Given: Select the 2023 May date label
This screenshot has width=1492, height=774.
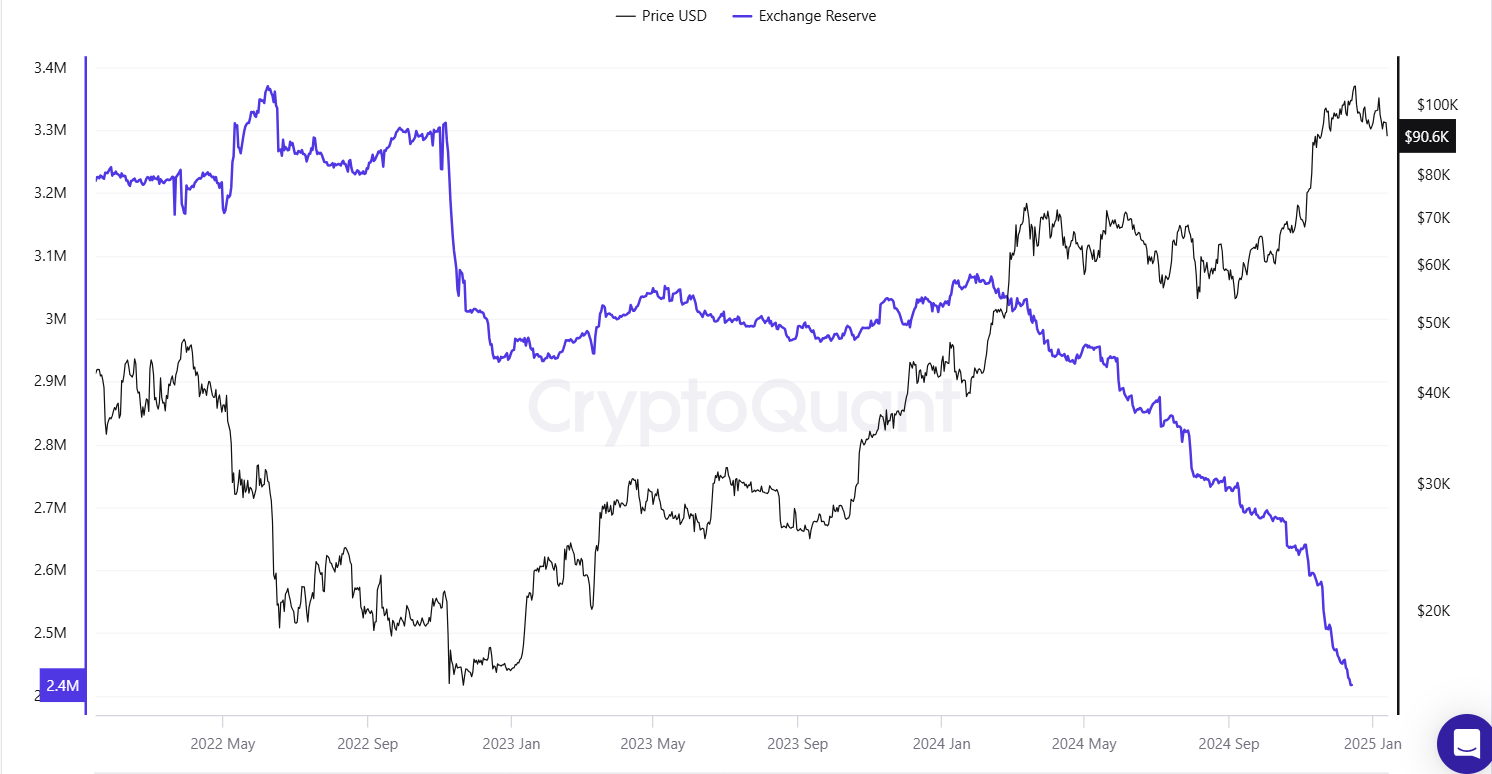Looking at the screenshot, I should tap(652, 744).
